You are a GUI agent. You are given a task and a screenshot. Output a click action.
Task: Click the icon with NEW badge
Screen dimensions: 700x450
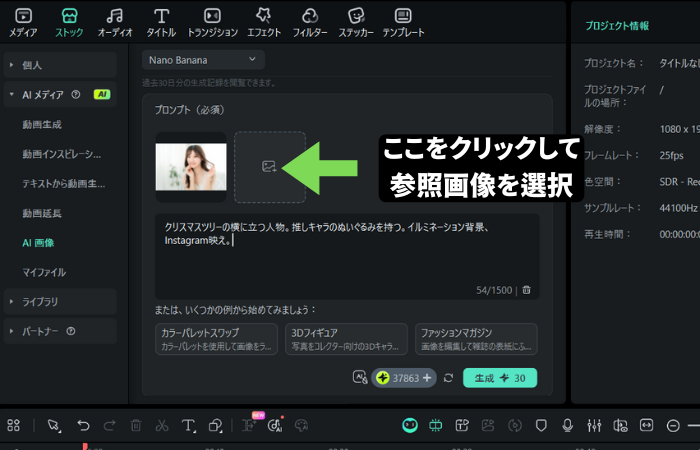pyautogui.click(x=250, y=425)
